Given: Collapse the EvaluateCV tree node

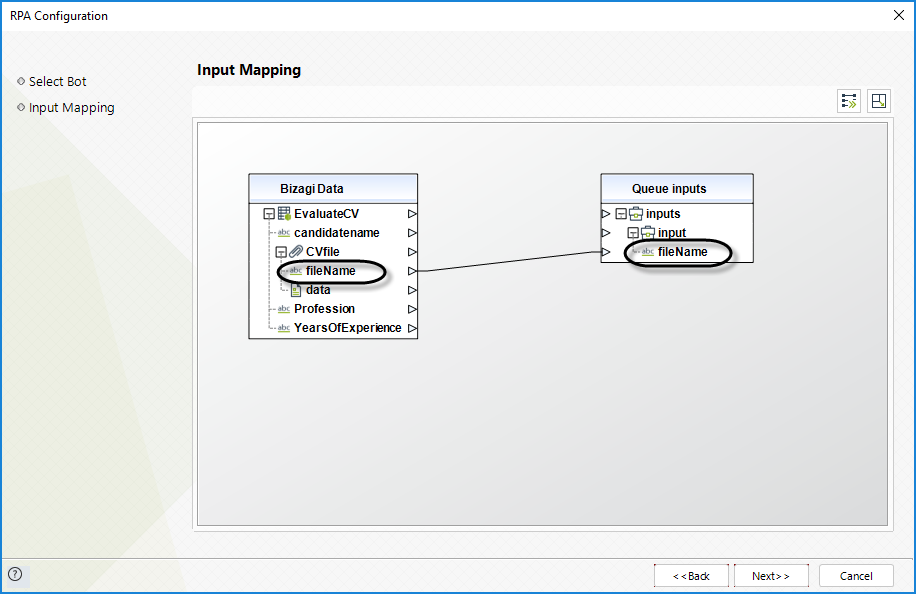Looking at the screenshot, I should click(269, 214).
